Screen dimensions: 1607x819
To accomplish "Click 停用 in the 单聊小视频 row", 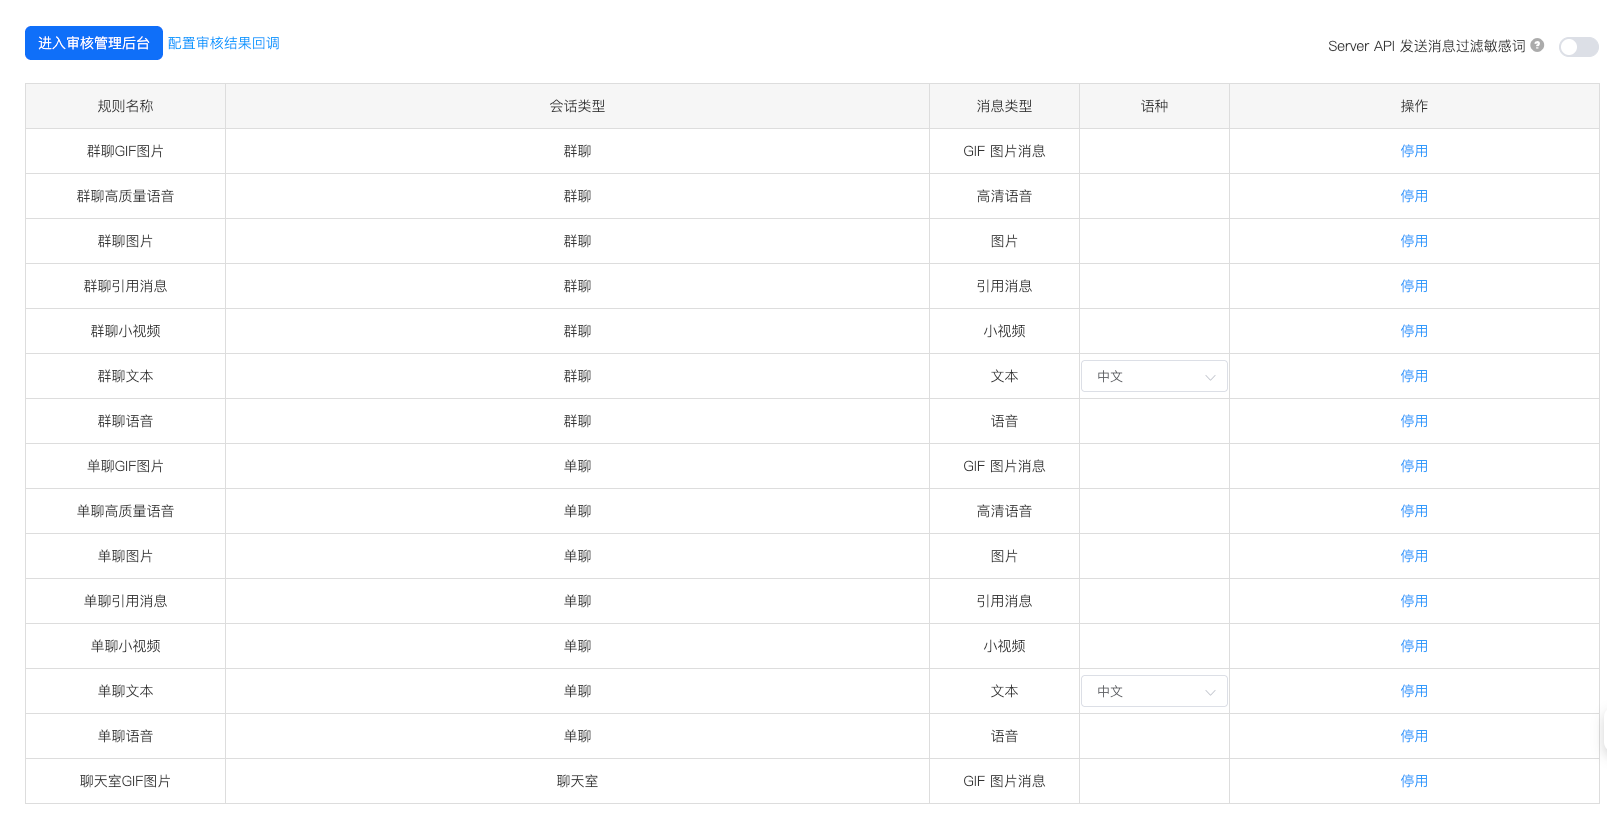I will pyautogui.click(x=1414, y=646).
